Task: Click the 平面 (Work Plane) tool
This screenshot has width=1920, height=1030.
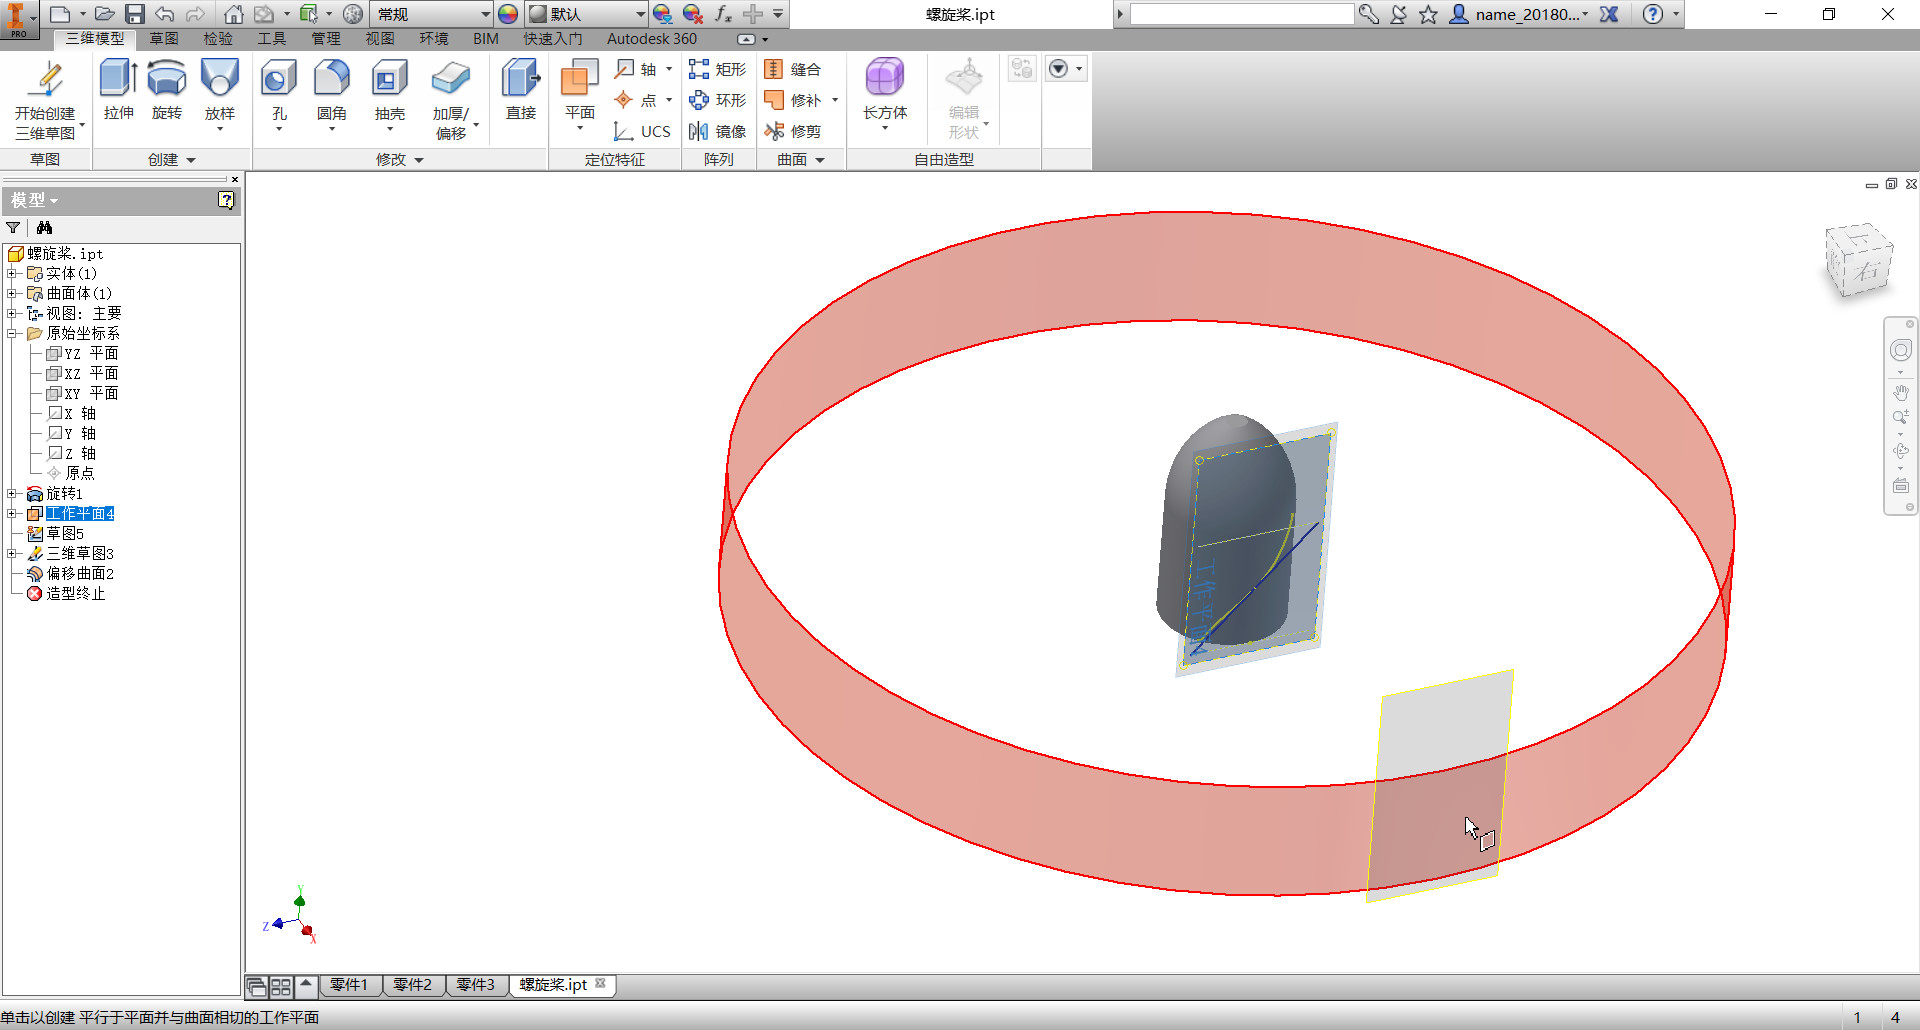Action: (x=580, y=92)
